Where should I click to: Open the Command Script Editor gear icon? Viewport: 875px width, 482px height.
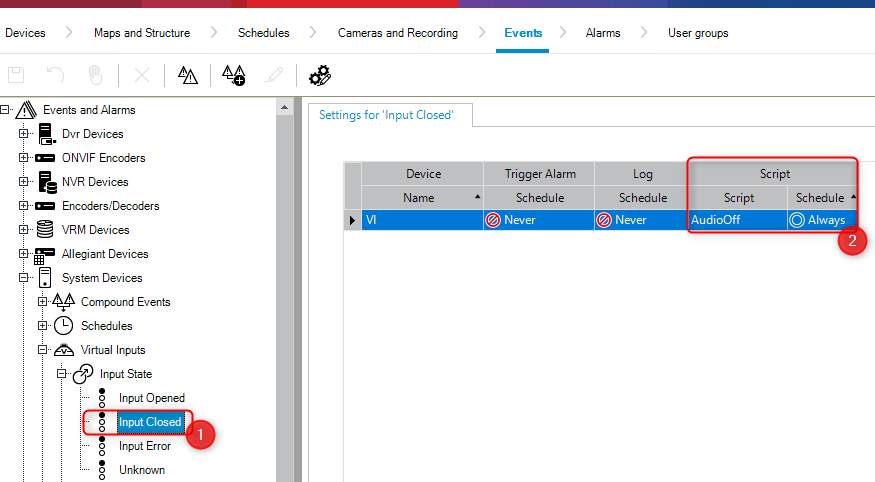coord(320,75)
